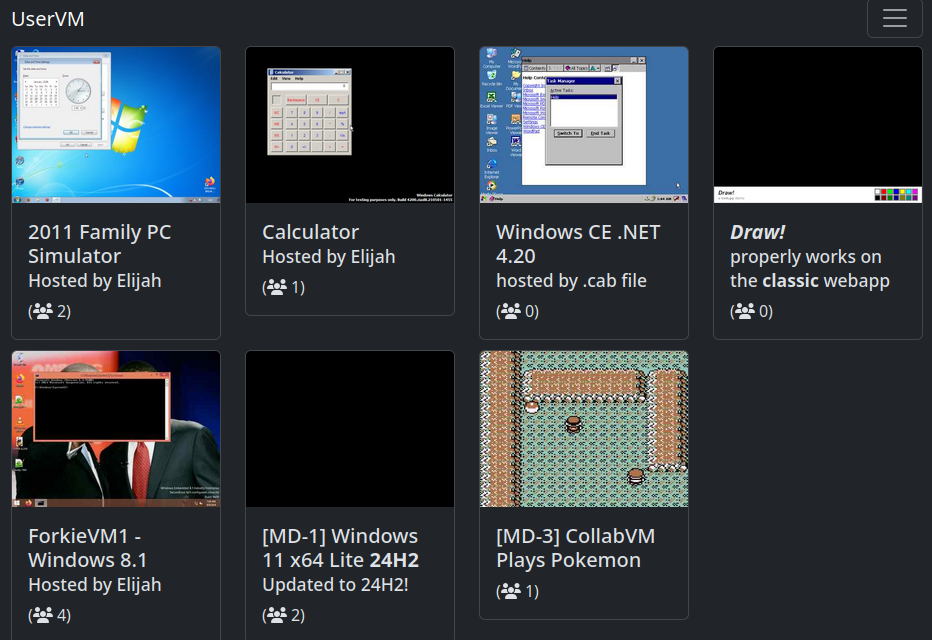This screenshot has height=640, width=932.
Task: Click users icon on 2011 Family PC Simulator
Action: [43, 311]
